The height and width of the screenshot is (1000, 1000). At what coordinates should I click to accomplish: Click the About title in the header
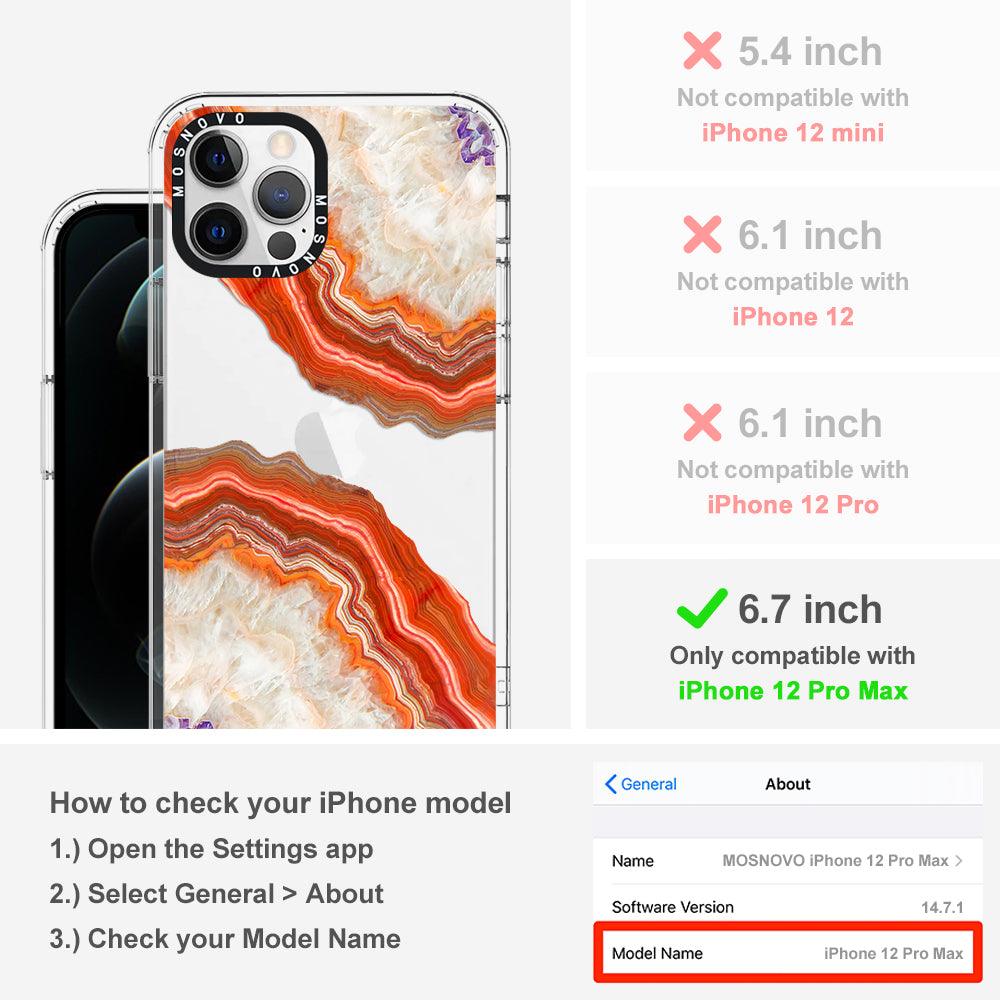(x=788, y=784)
